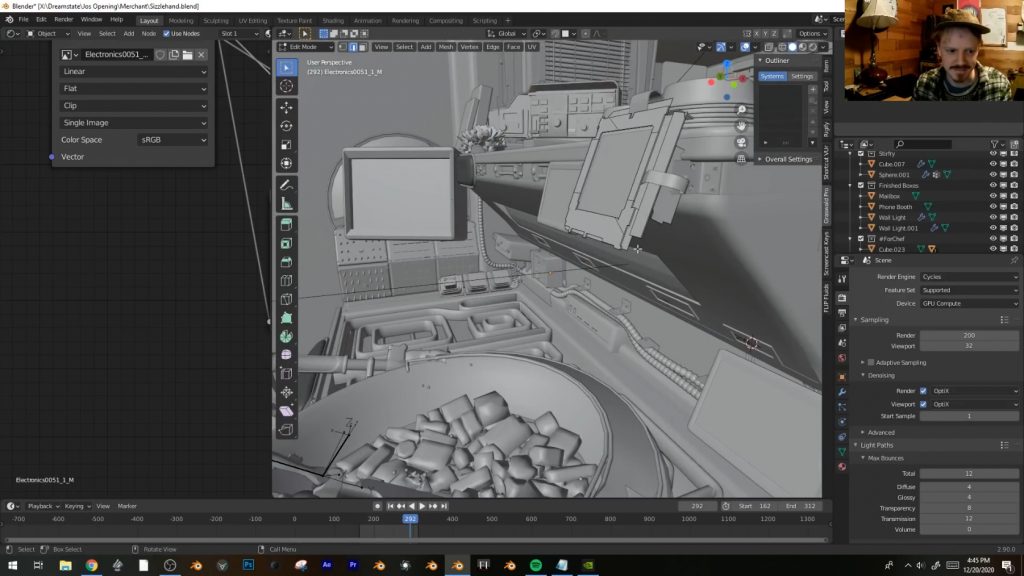Image resolution: width=1024 pixels, height=576 pixels.
Task: Select the Cursor tool in viewport toolbar
Action: pyautogui.click(x=287, y=86)
